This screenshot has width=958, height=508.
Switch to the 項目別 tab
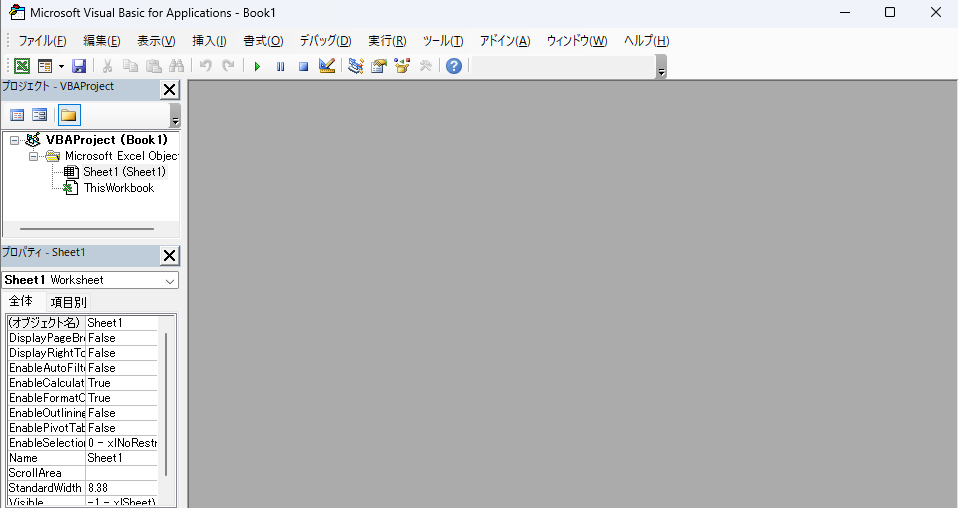tap(68, 302)
